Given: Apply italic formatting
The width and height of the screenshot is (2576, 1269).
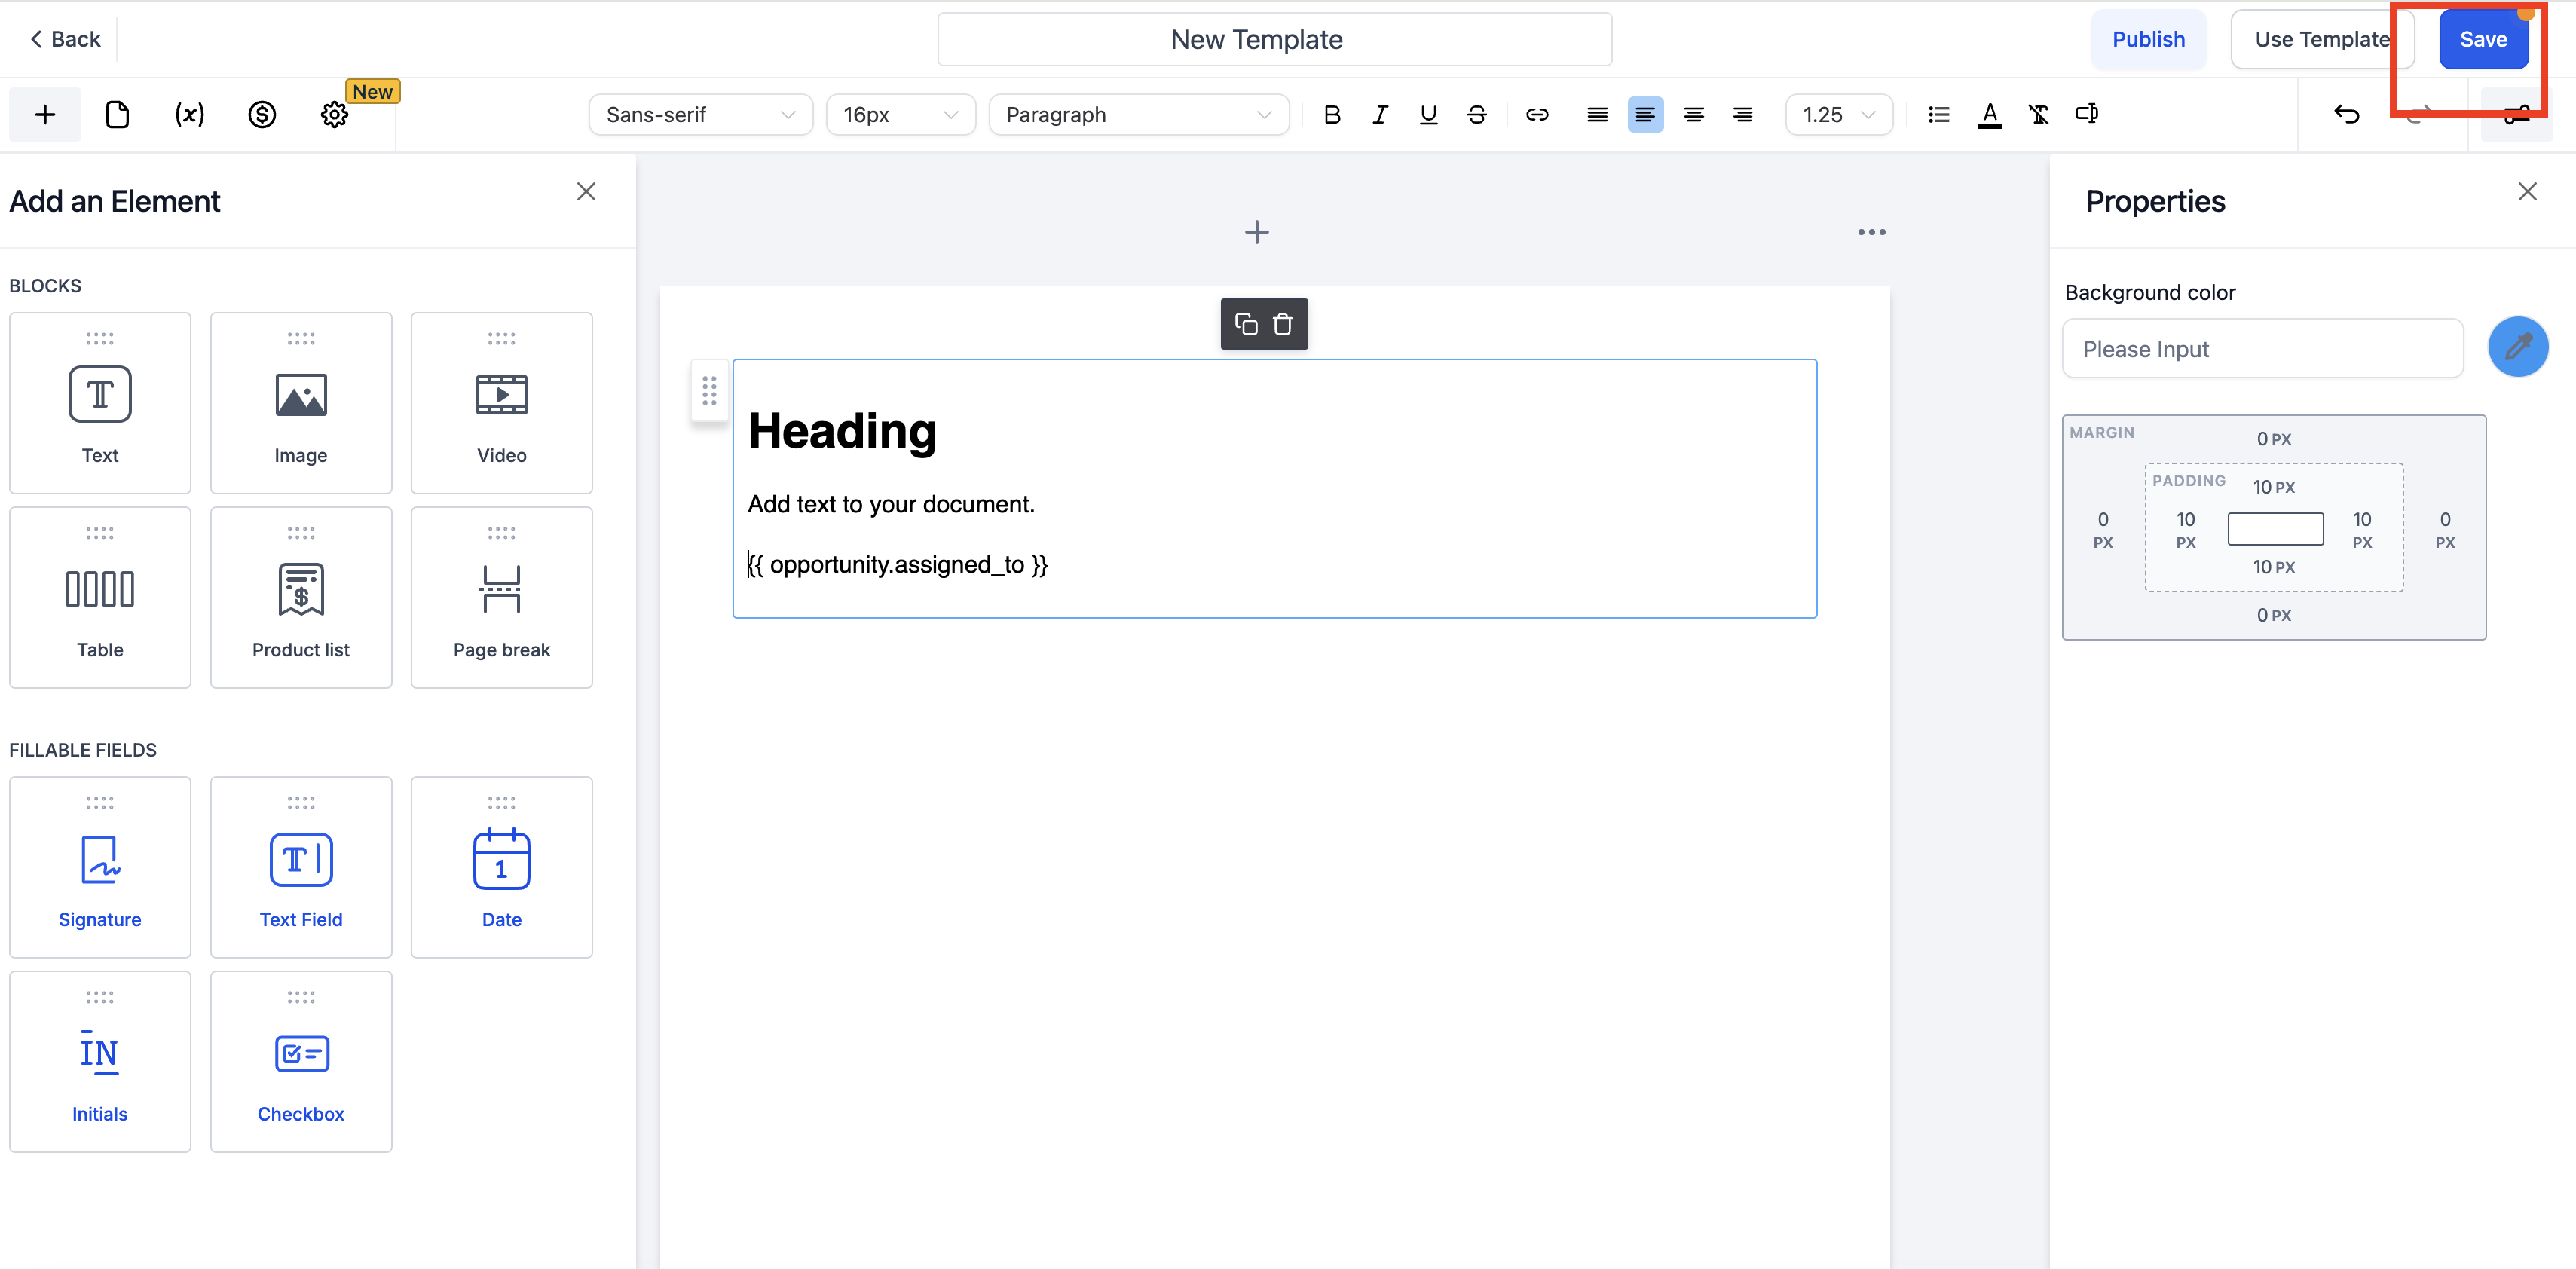Looking at the screenshot, I should 1380,115.
